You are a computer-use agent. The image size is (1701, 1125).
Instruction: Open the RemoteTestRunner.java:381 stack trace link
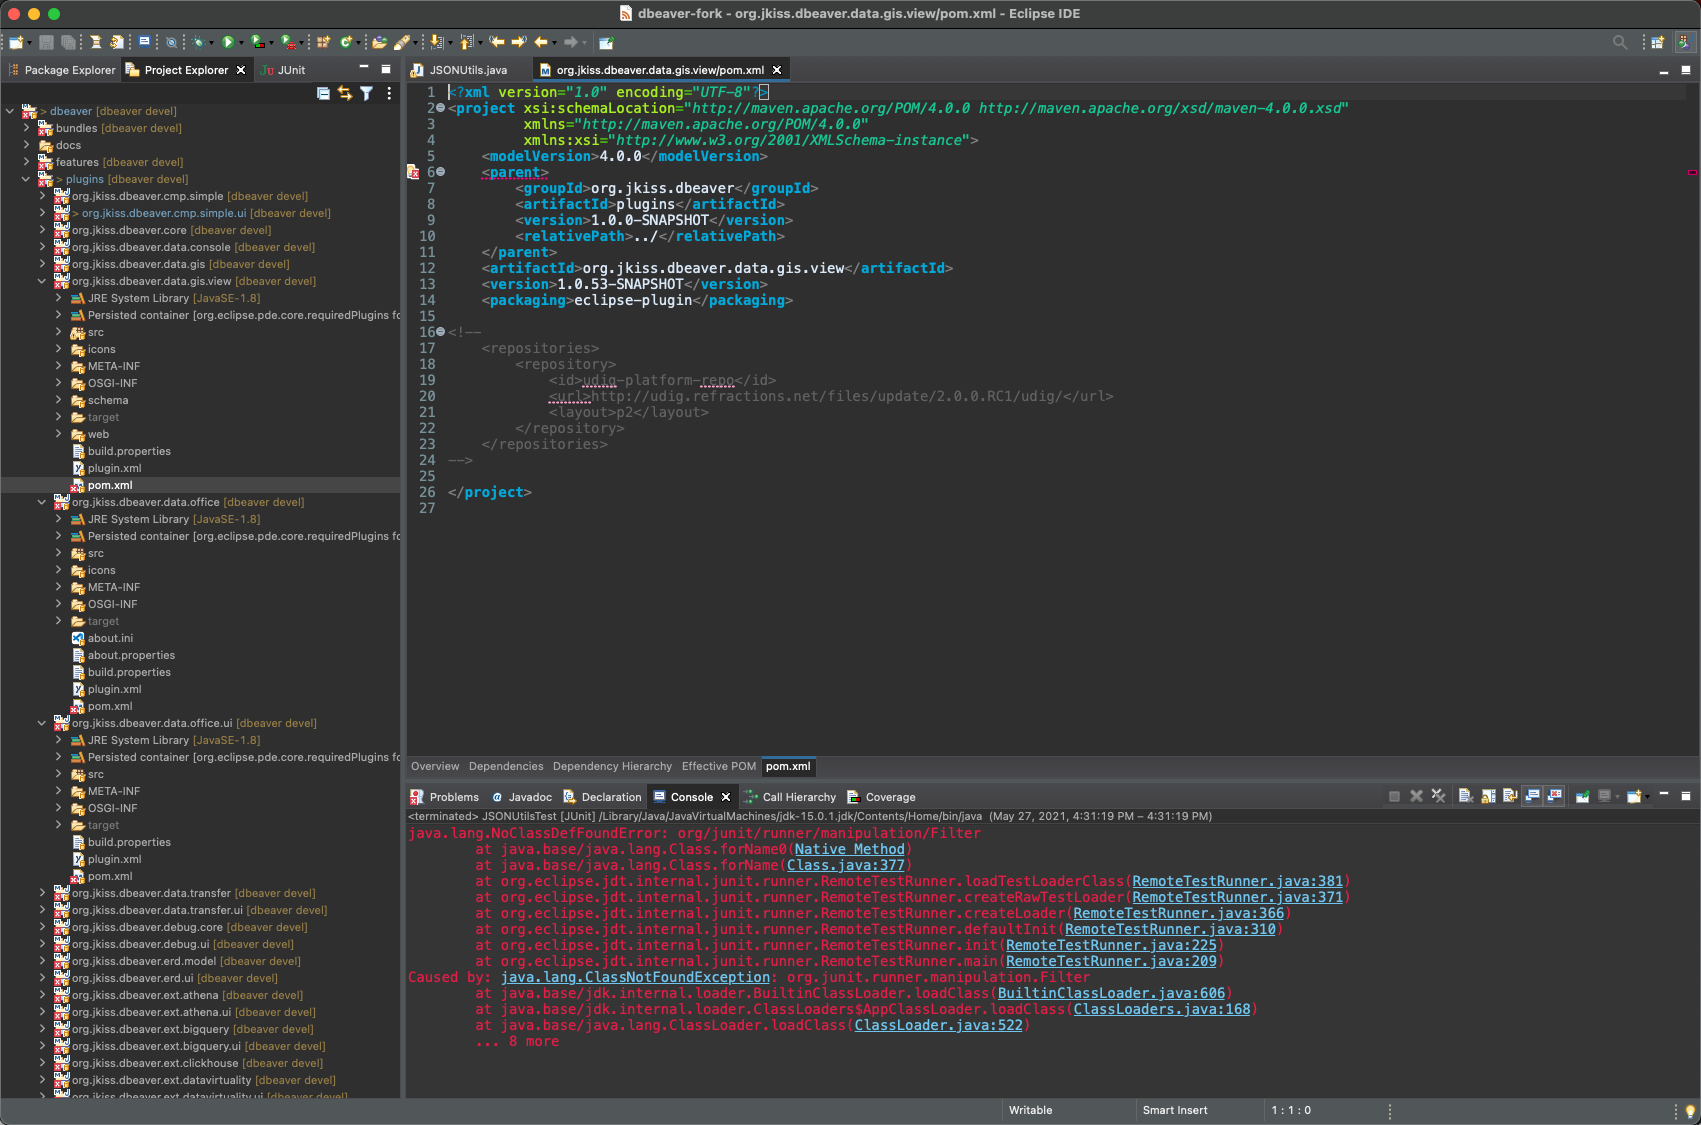(x=1237, y=881)
